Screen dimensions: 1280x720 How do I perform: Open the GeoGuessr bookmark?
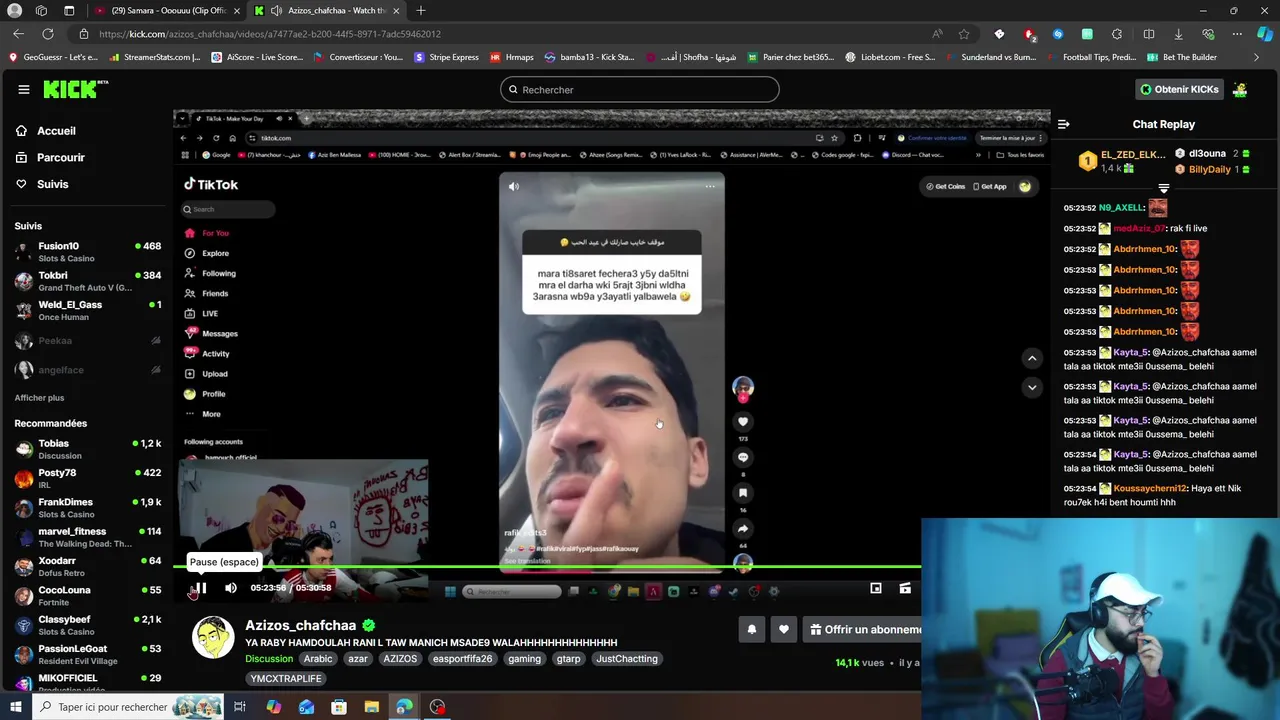click(53, 57)
